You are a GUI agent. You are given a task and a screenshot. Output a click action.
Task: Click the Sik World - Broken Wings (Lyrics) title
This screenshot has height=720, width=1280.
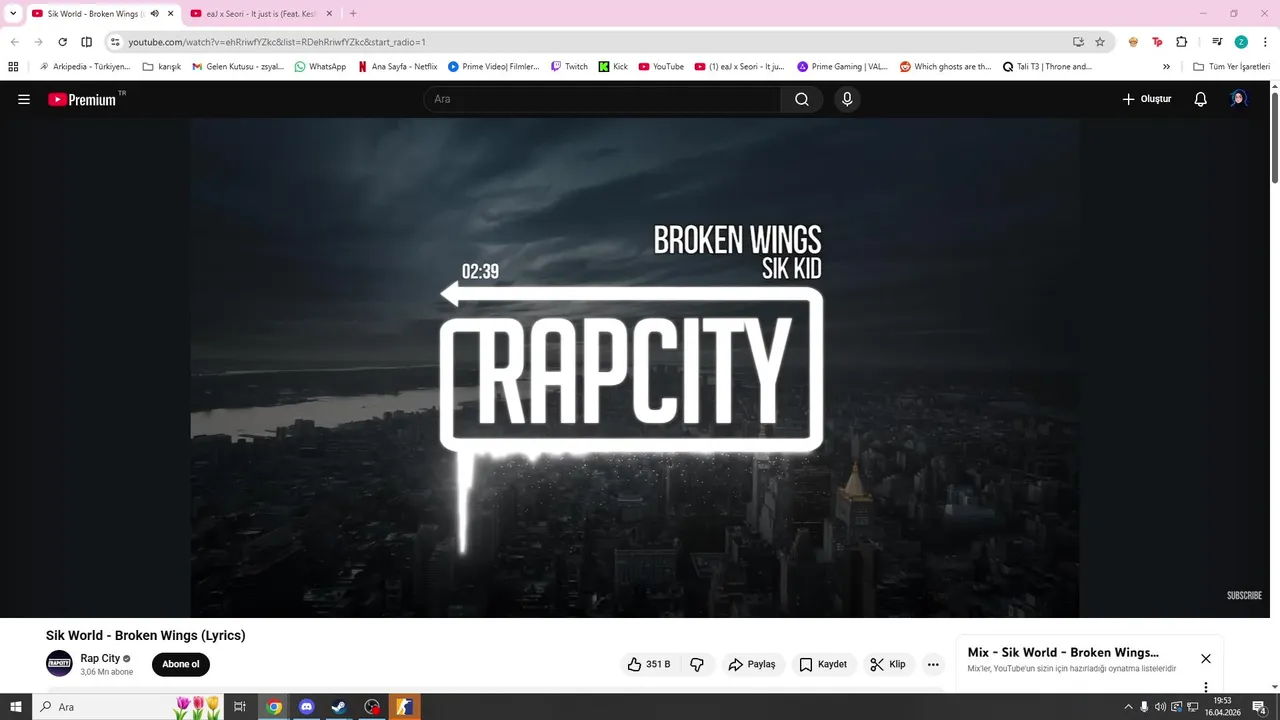[145, 635]
